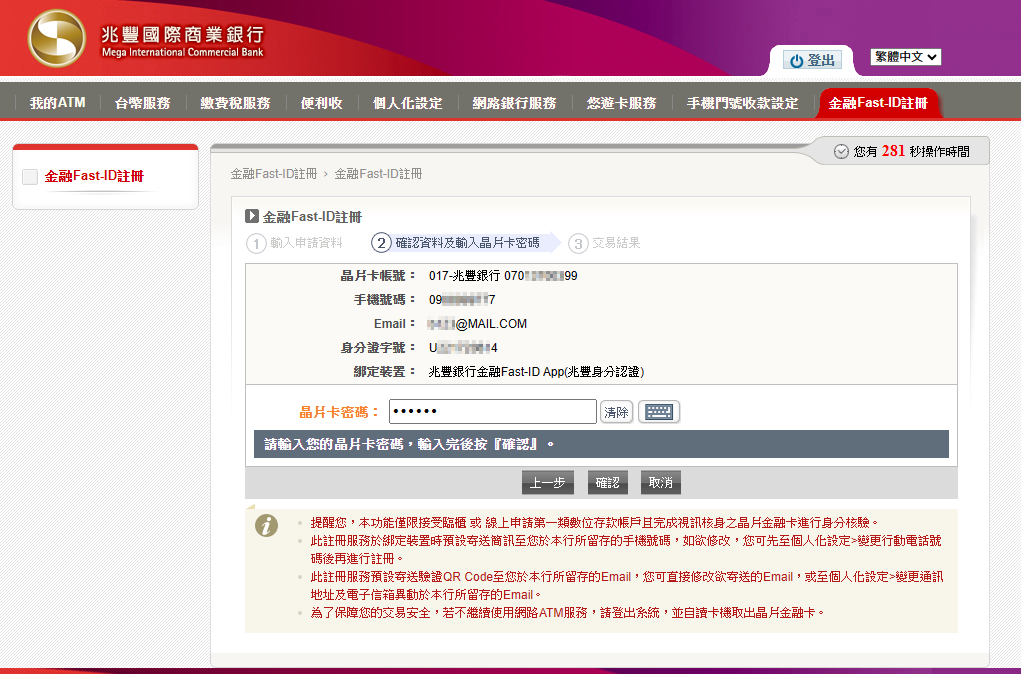Click step 3 交易結果
The image size is (1021, 674).
tap(604, 243)
